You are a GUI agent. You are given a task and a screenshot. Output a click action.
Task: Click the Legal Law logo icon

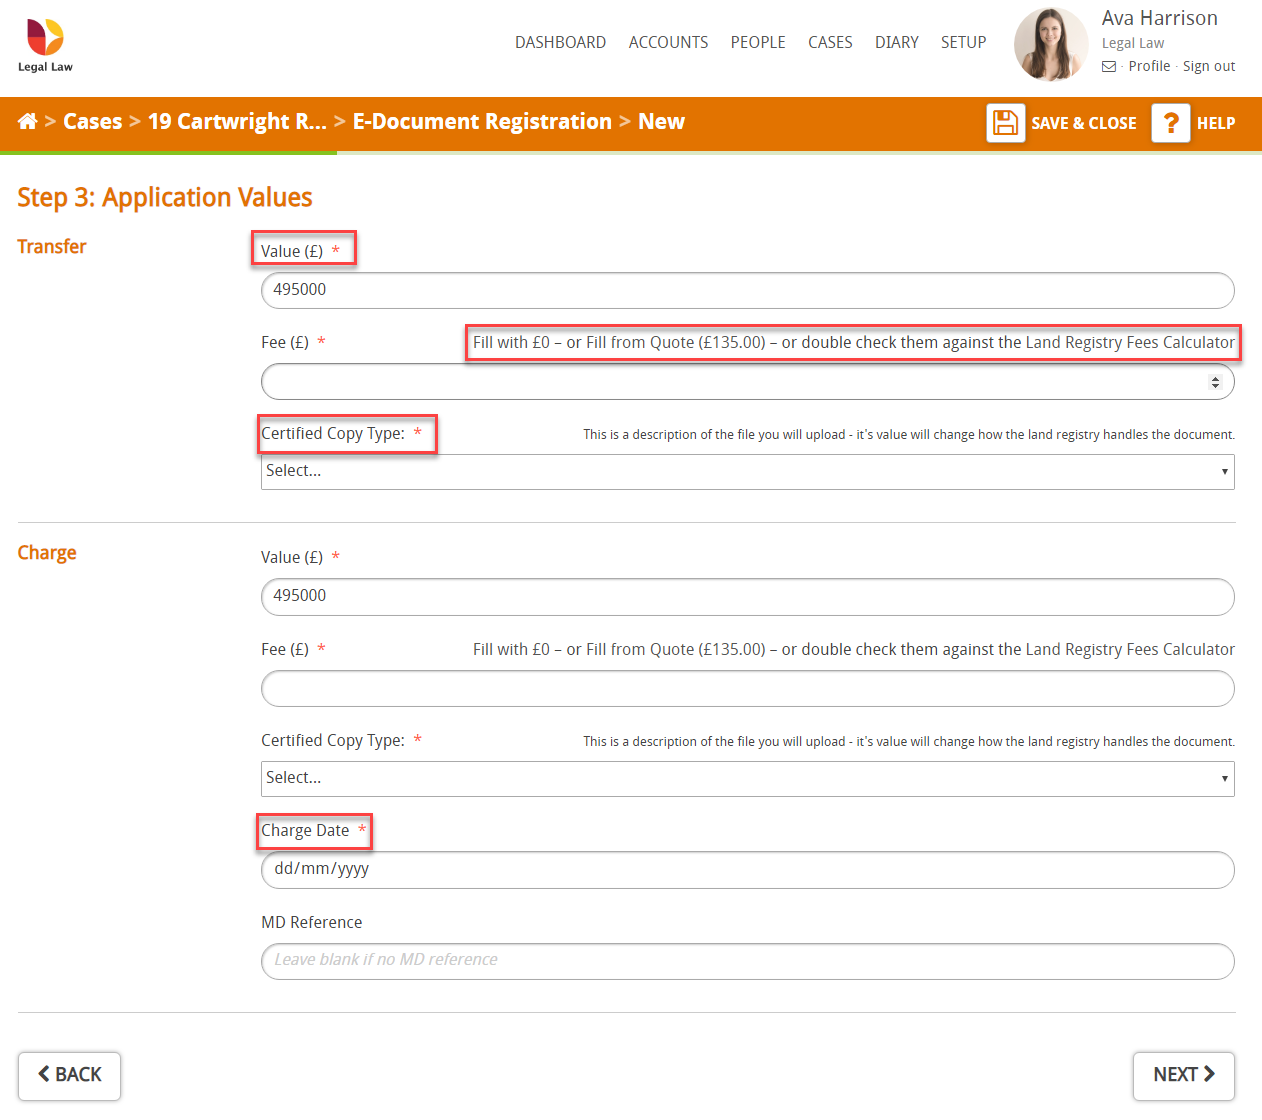[x=44, y=36]
